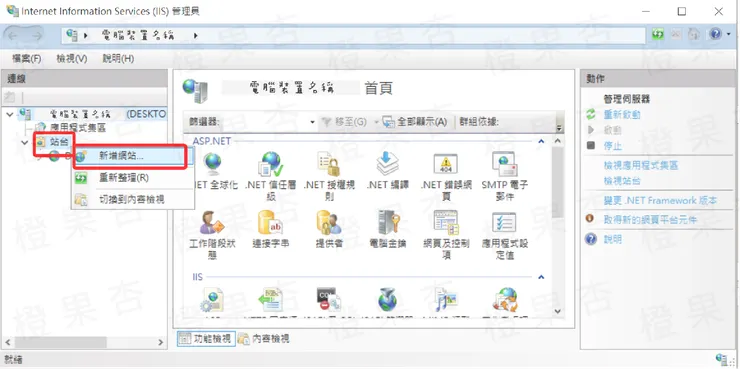This screenshot has height=369, width=740.
Task: Click the server icon in the connections tree
Action: tap(25, 114)
